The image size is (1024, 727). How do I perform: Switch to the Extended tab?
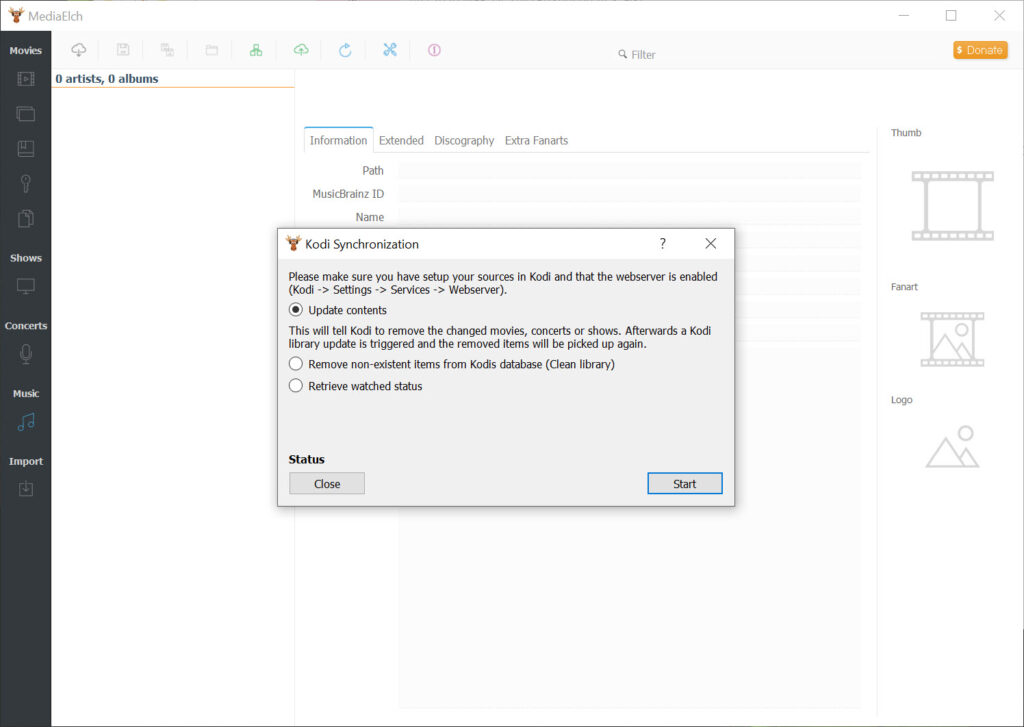(x=401, y=140)
